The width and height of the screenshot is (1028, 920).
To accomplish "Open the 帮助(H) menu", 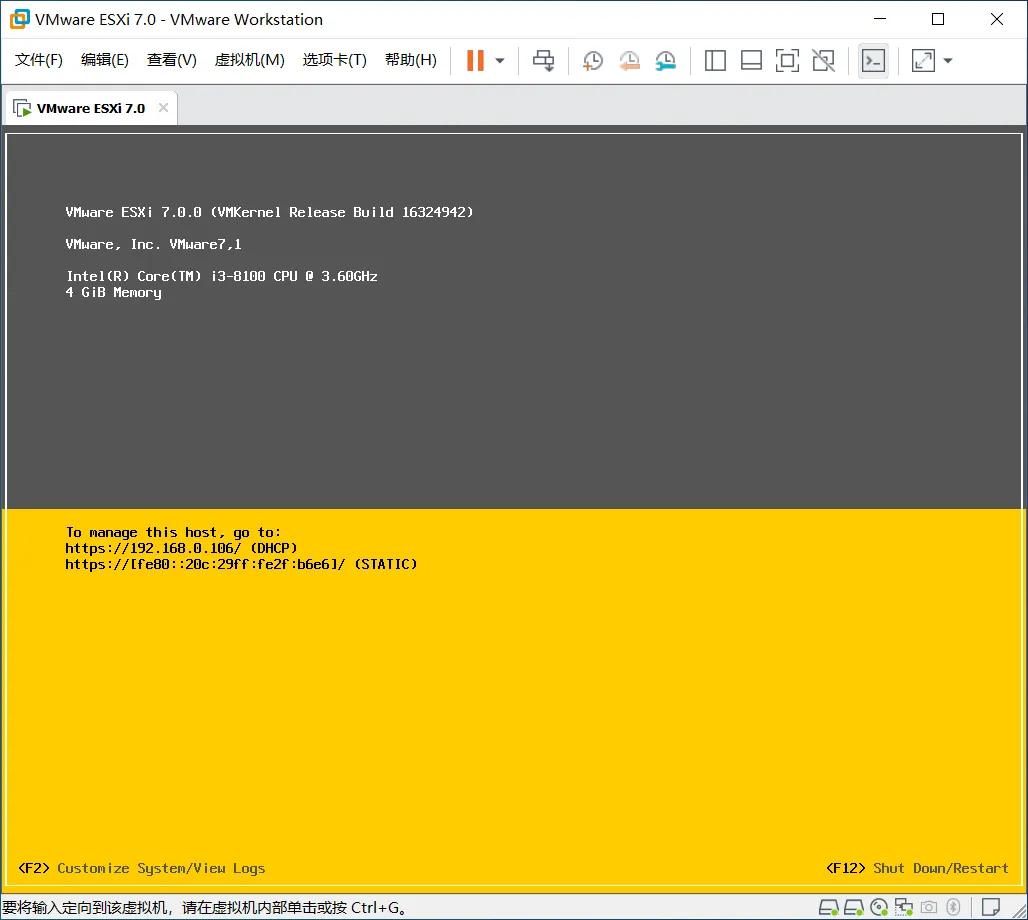I will tap(410, 59).
